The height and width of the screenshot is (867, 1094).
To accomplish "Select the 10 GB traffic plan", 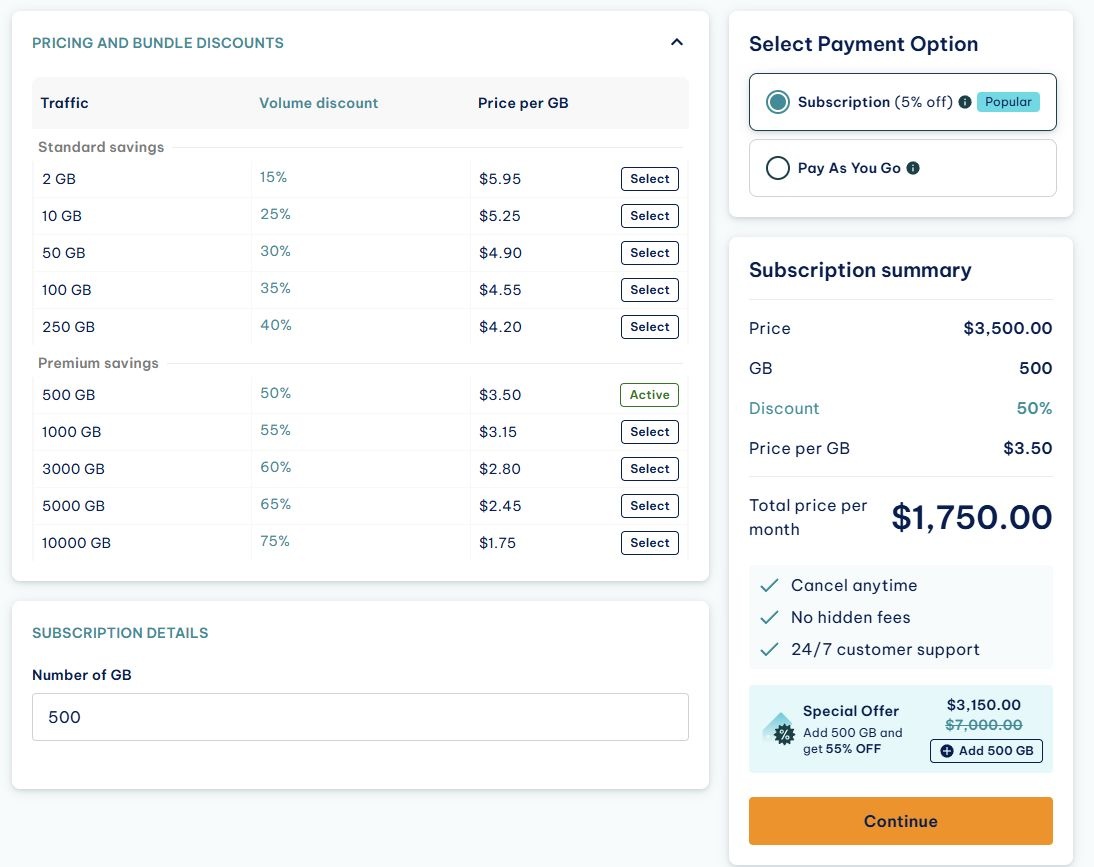I will pos(649,216).
